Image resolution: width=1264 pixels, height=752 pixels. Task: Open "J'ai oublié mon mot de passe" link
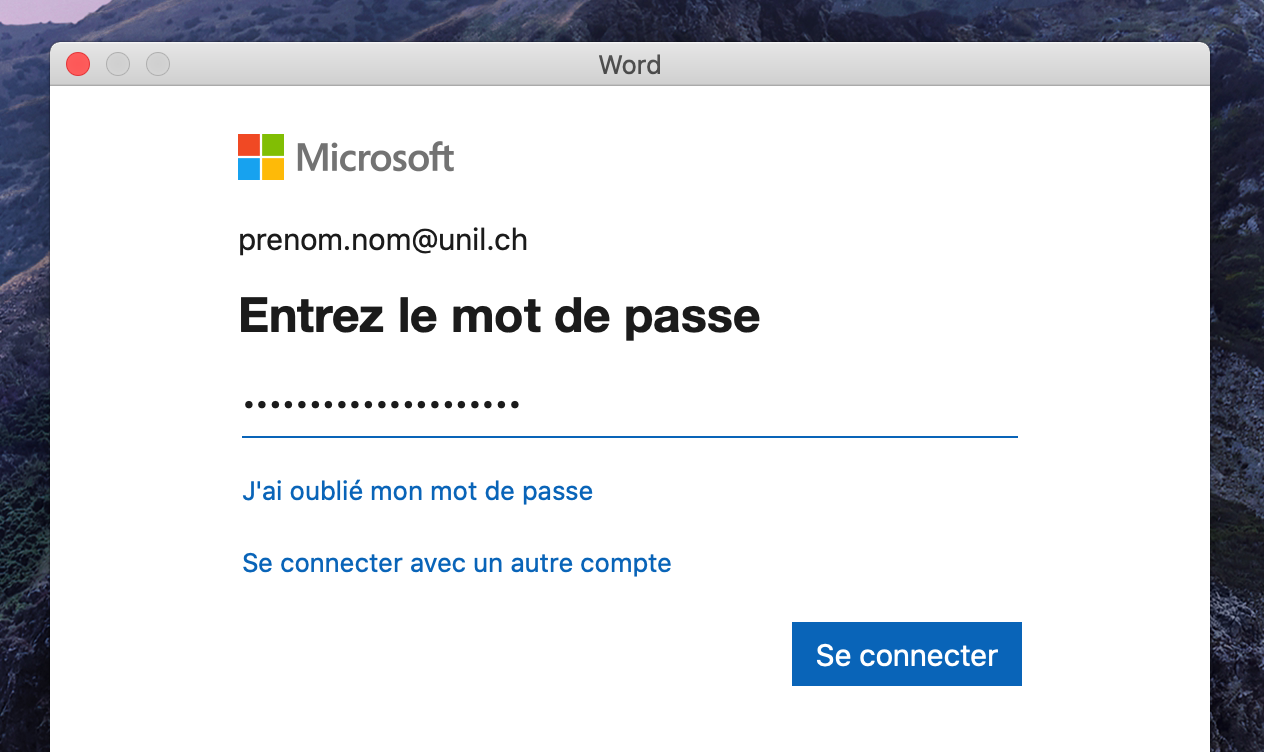[x=417, y=491]
